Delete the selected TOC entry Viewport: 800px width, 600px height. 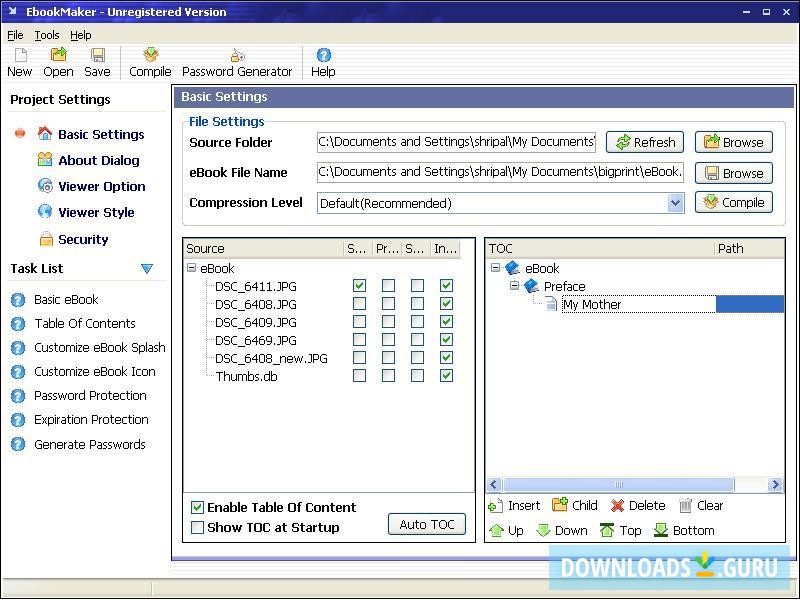638,506
